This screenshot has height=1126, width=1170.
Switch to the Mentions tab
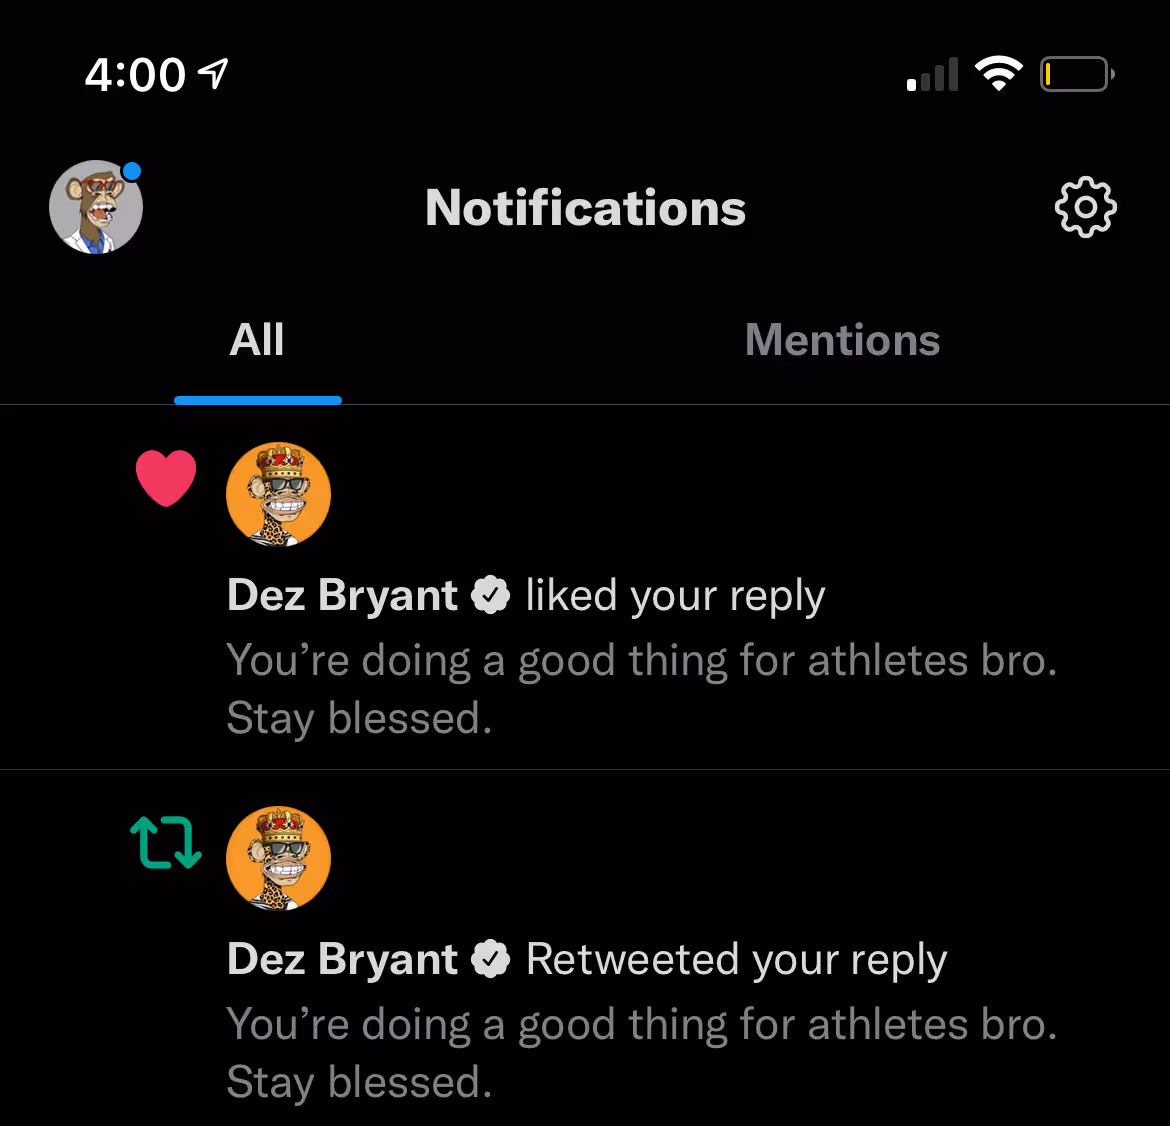(x=842, y=341)
